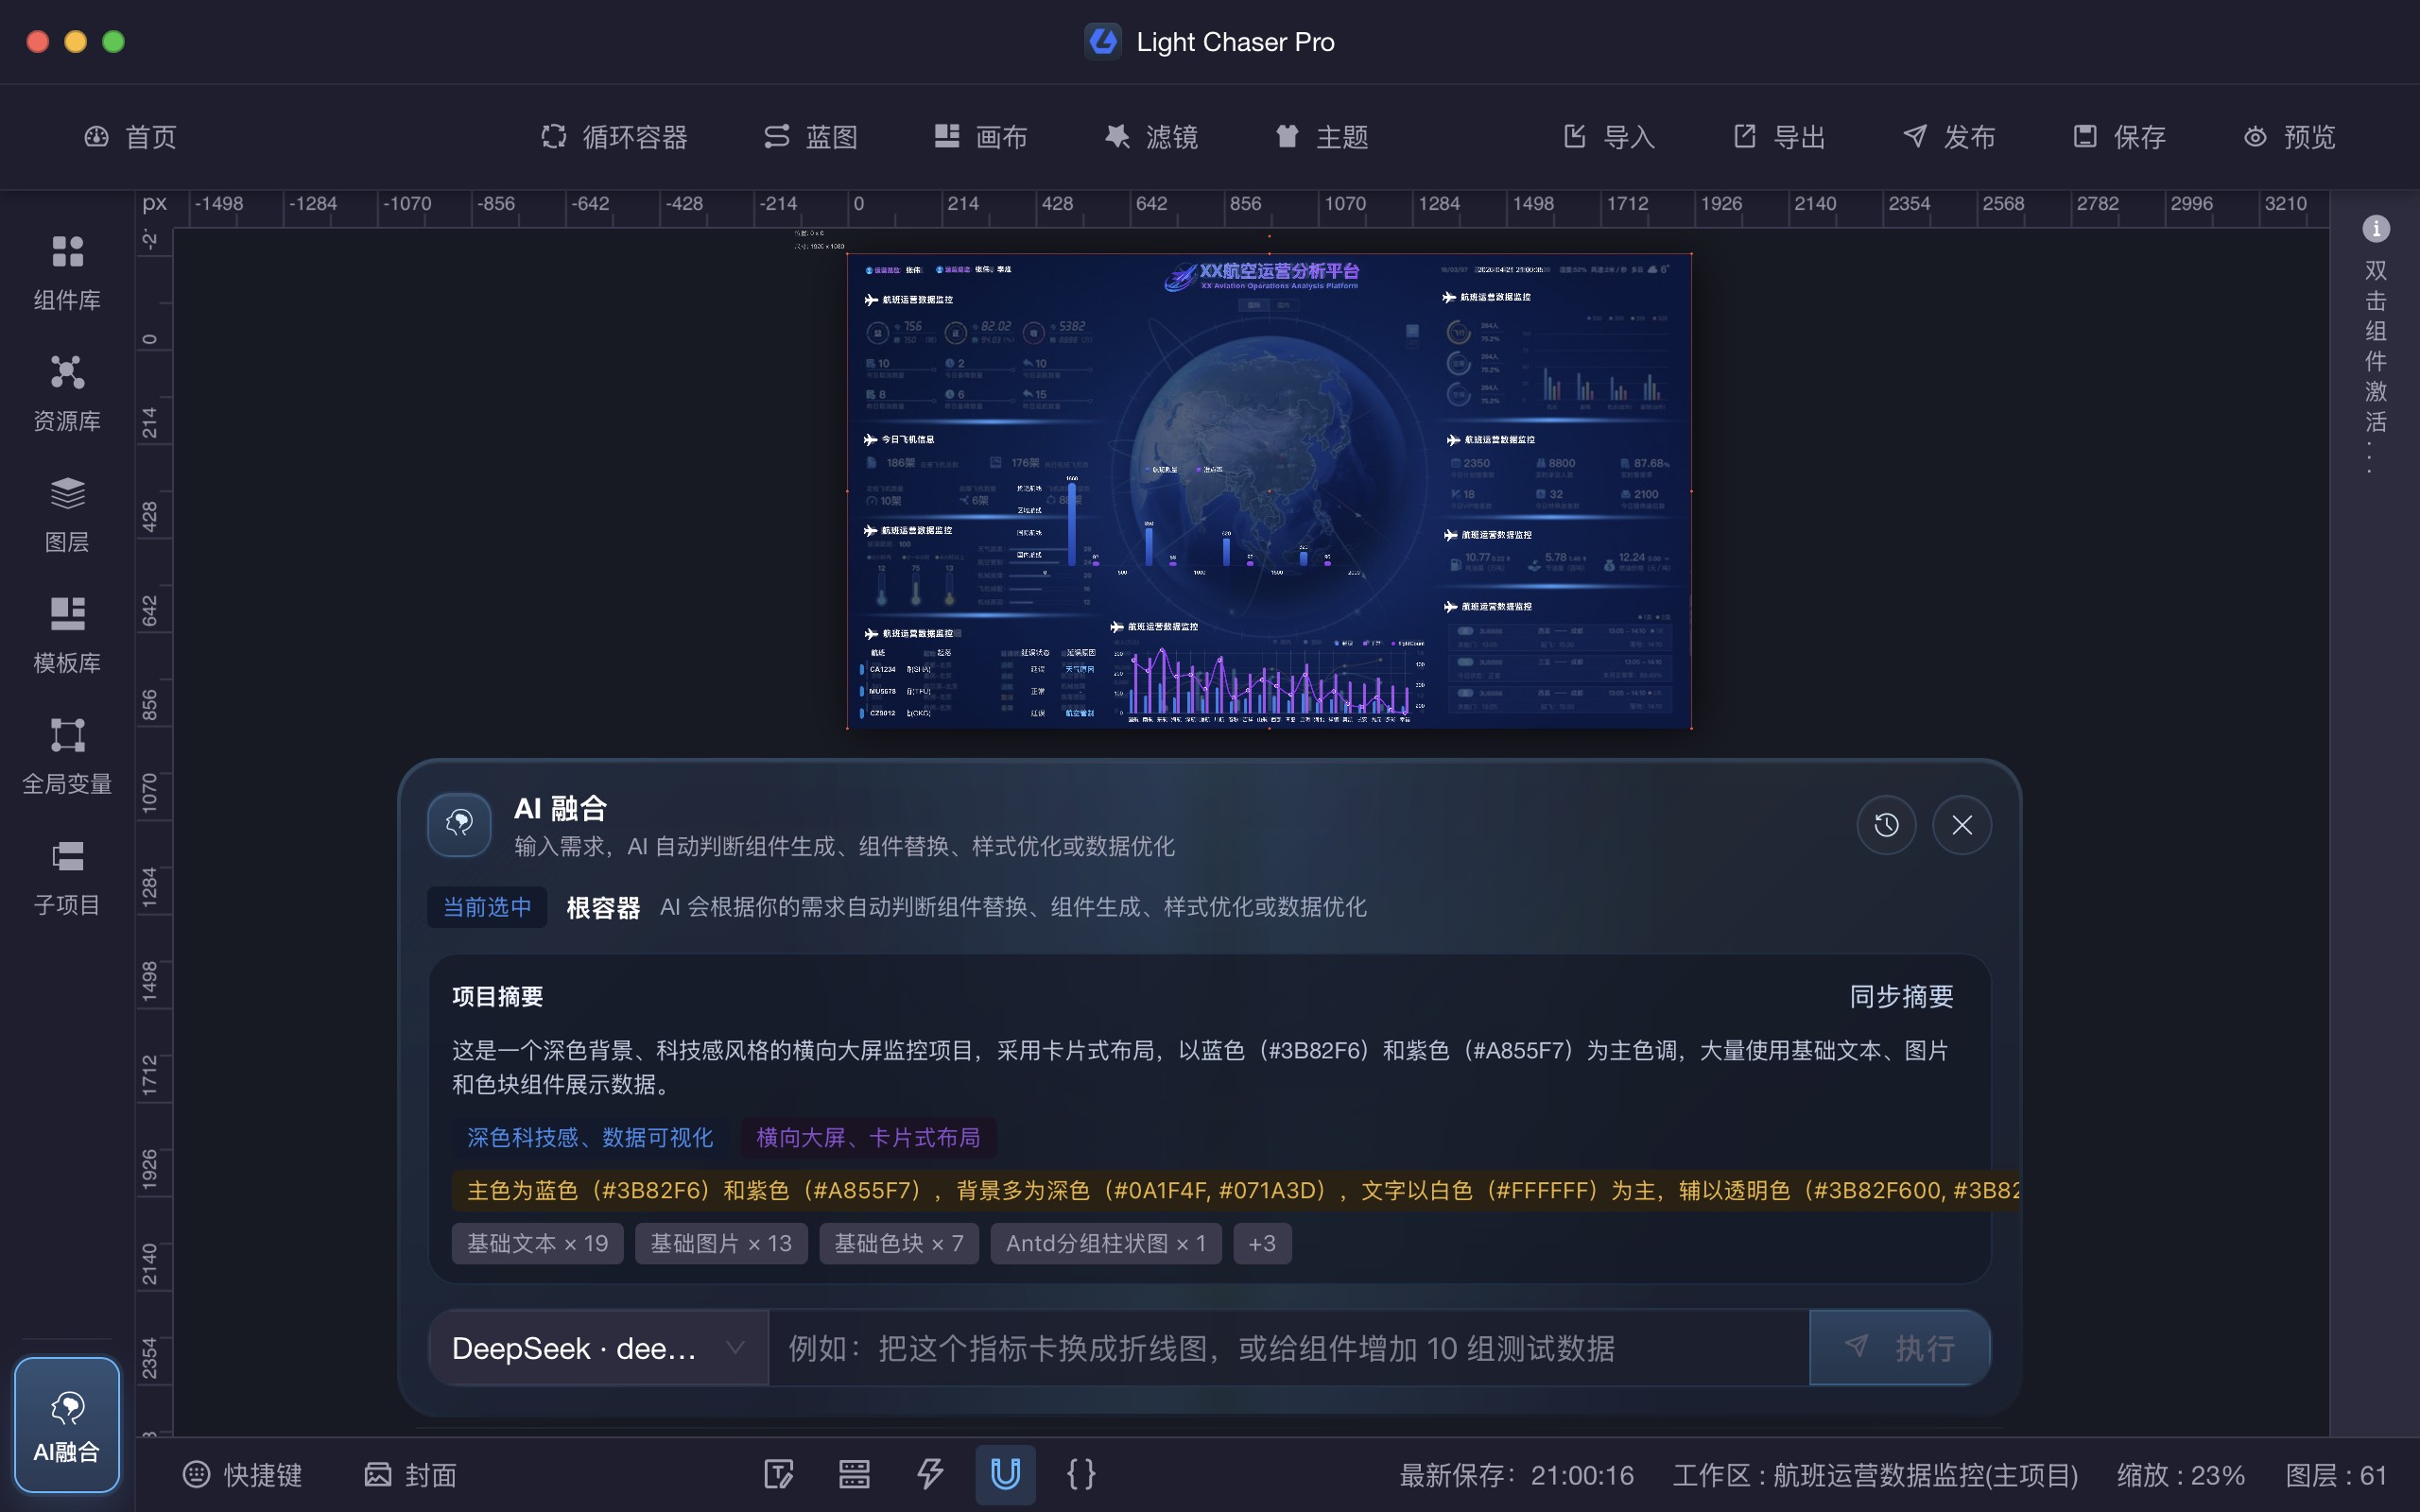
Task: Click the 导出 export button
Action: coord(1779,137)
